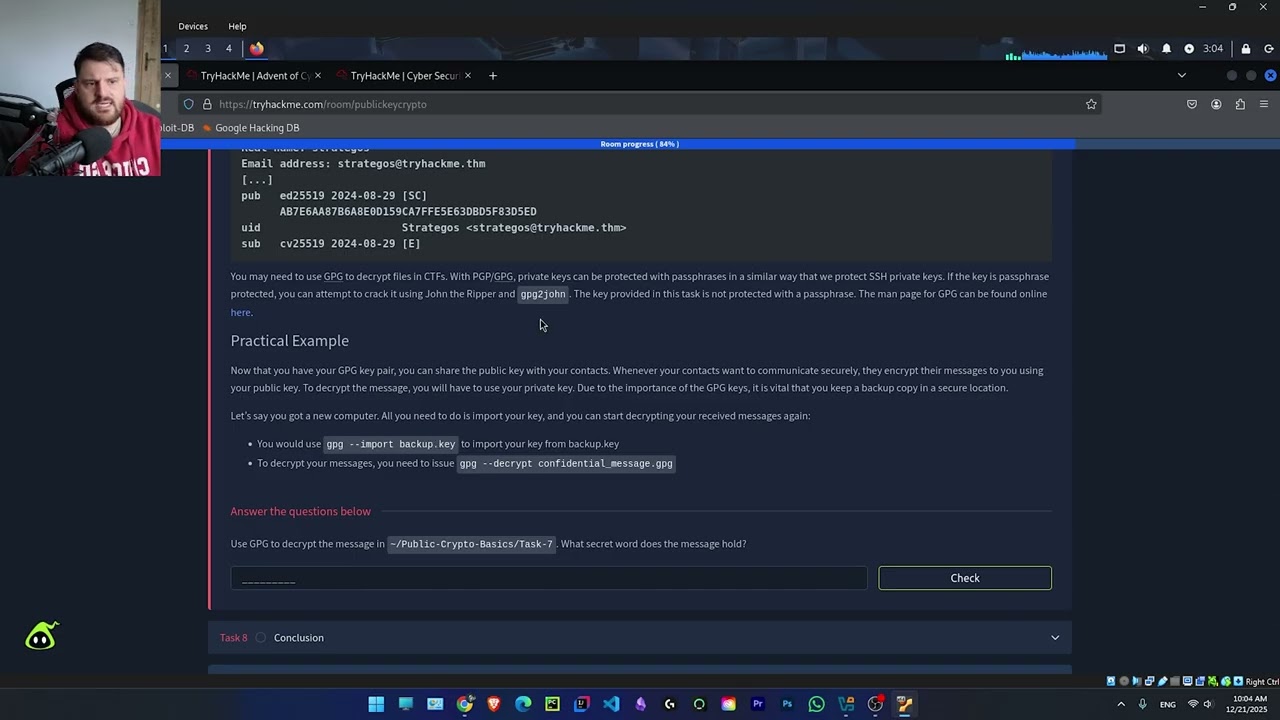Click the microphone icon in system tray

point(1142,704)
